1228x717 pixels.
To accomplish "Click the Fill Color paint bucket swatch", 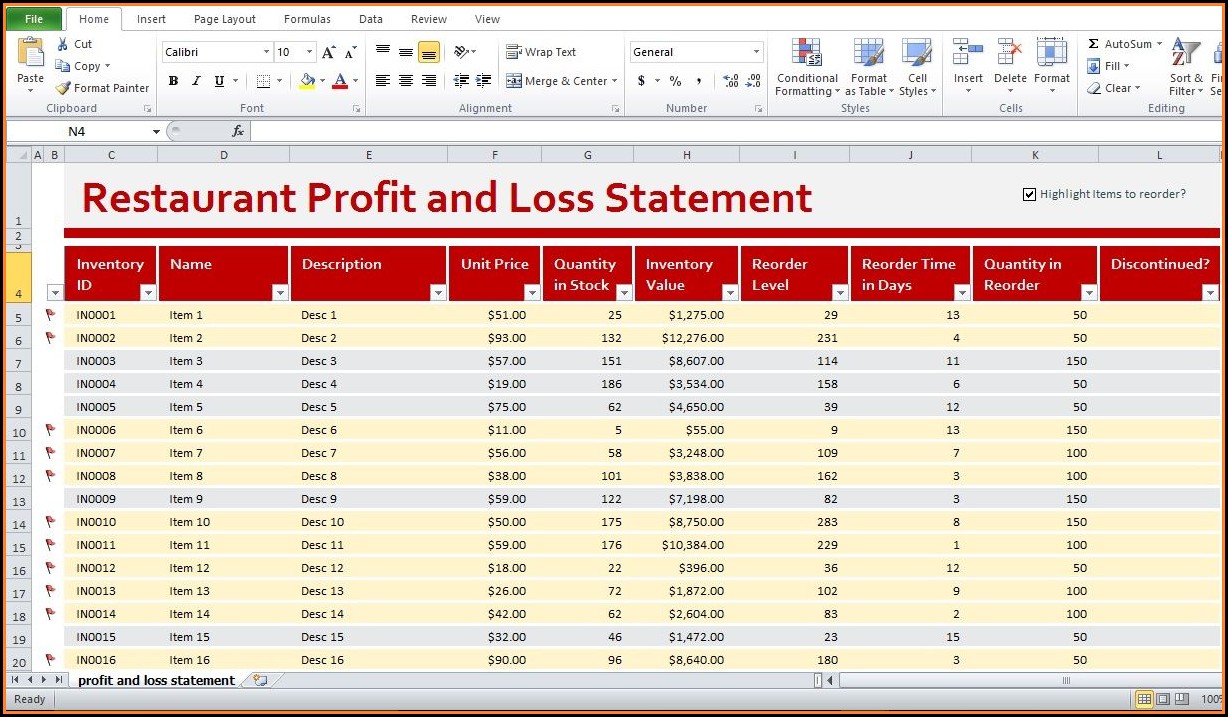I will pos(307,81).
